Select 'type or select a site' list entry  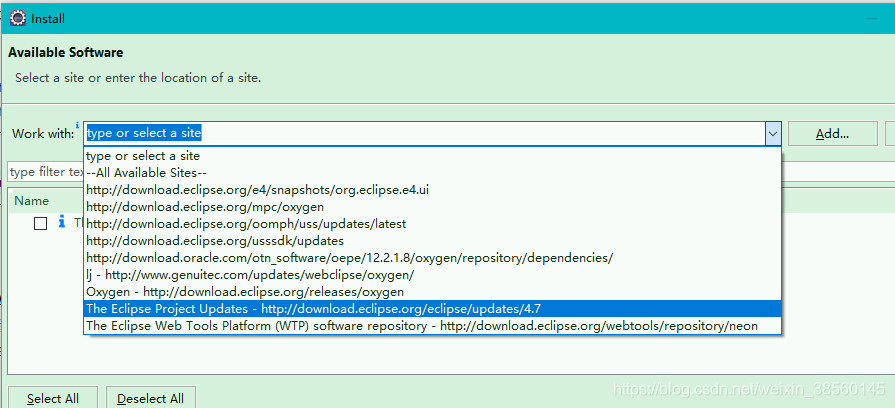pos(433,156)
